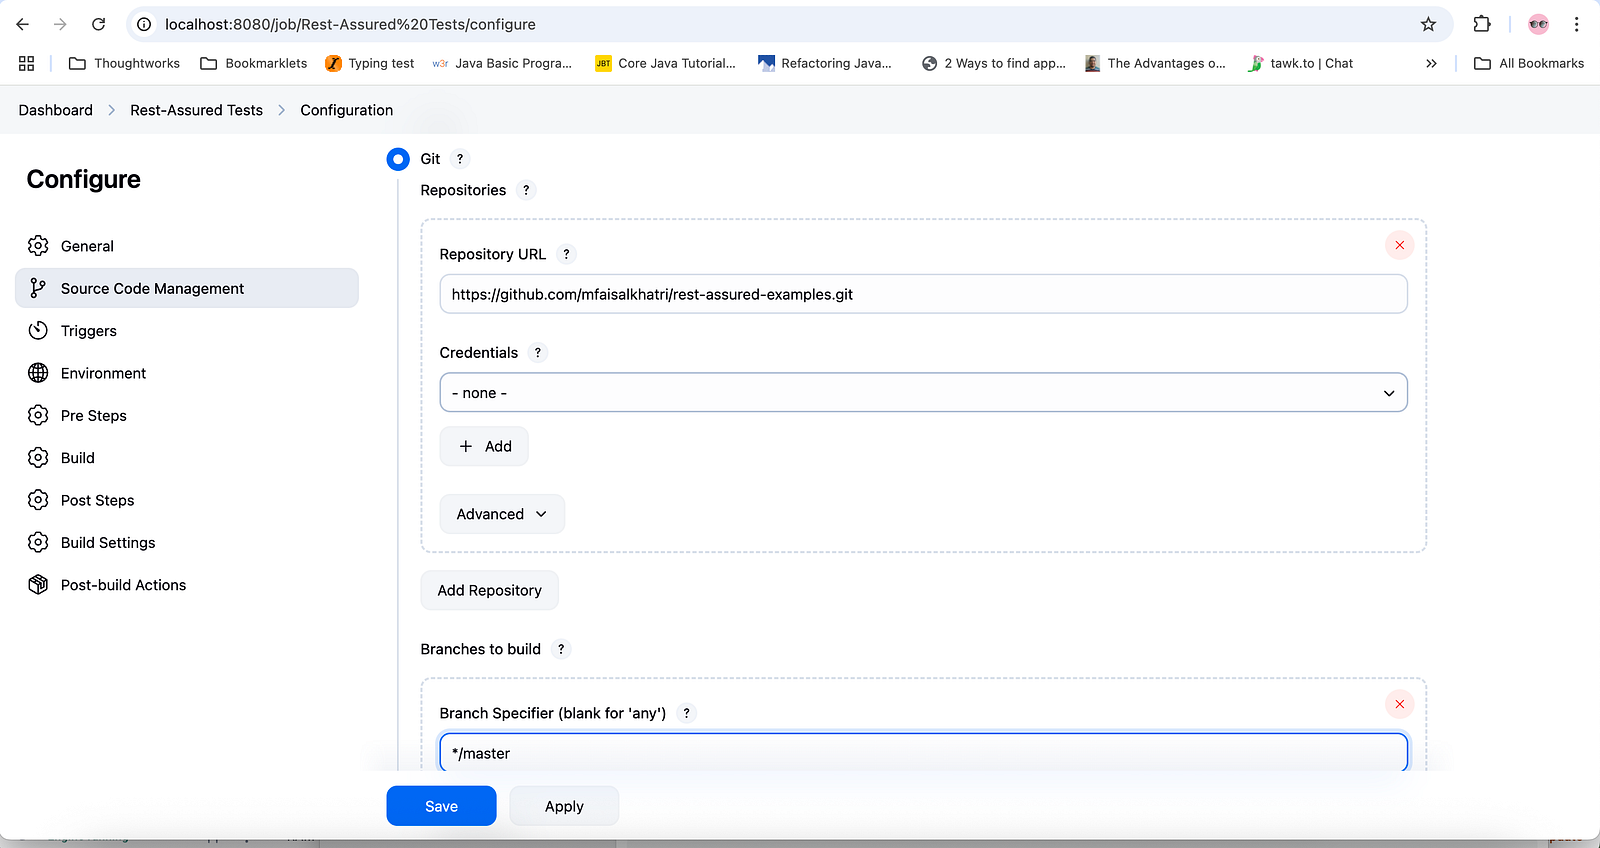This screenshot has height=848, width=1600.
Task: Click the browser address bar URL
Action: pyautogui.click(x=350, y=24)
